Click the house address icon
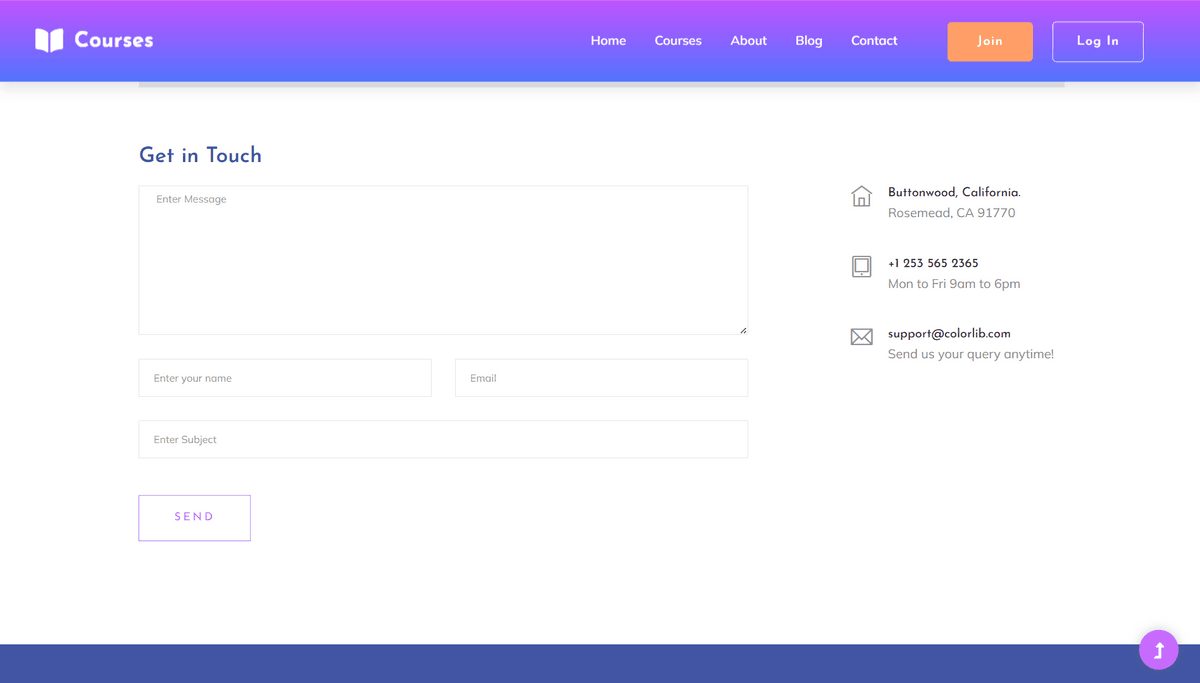1200x683 pixels. pos(861,196)
